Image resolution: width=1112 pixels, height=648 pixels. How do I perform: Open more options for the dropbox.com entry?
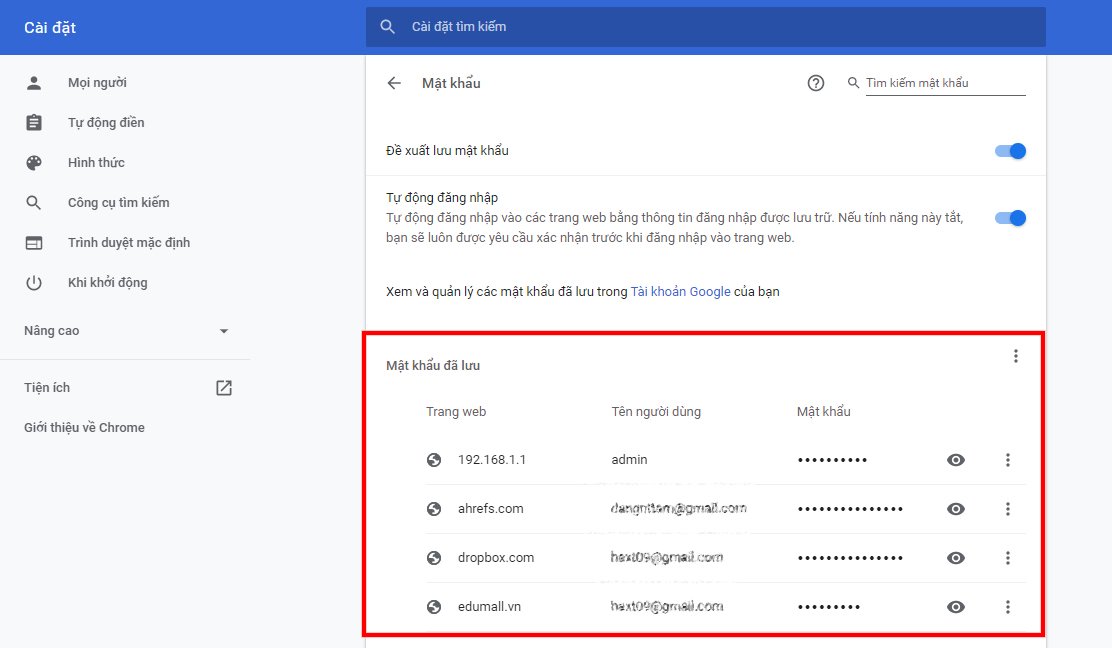[x=1008, y=558]
